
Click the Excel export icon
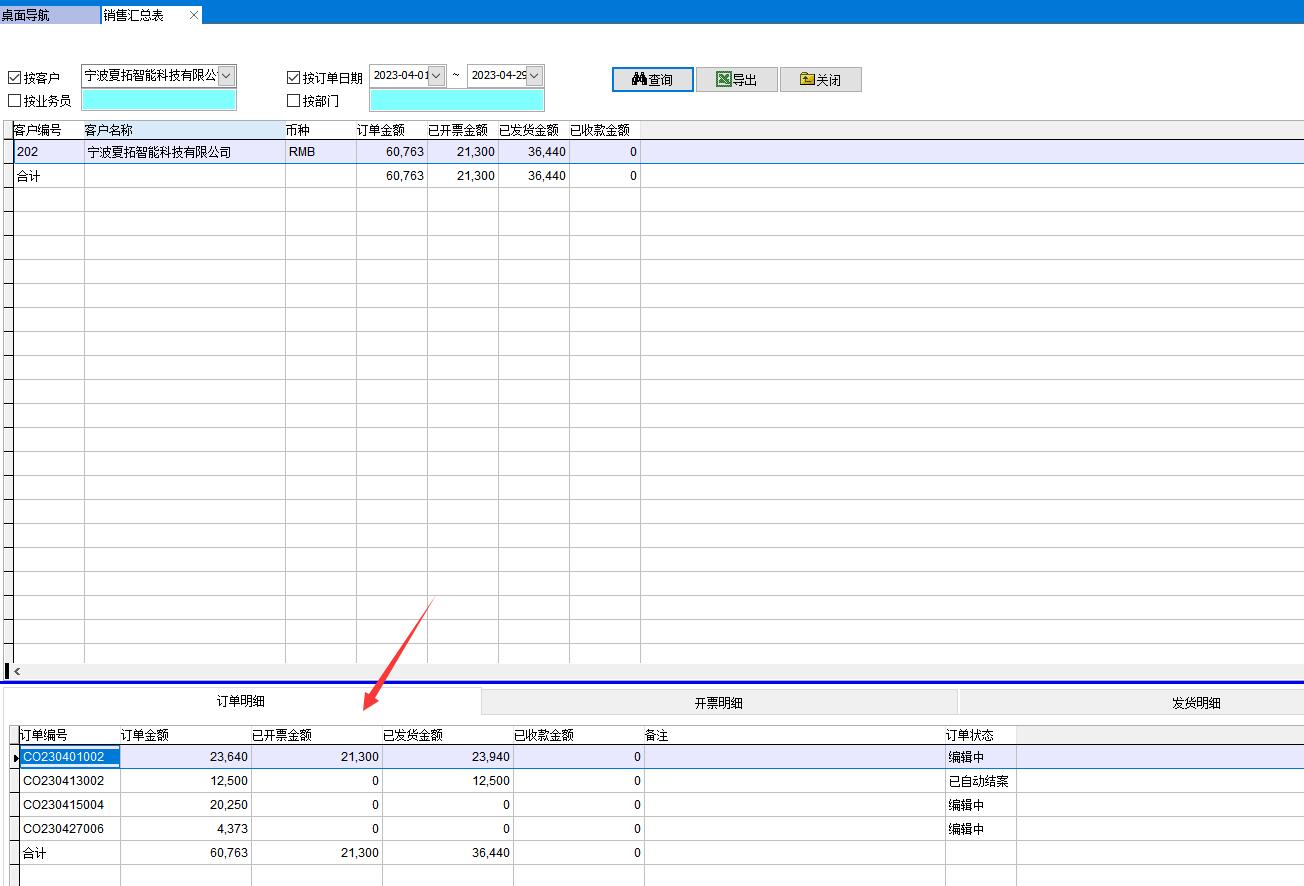point(724,79)
